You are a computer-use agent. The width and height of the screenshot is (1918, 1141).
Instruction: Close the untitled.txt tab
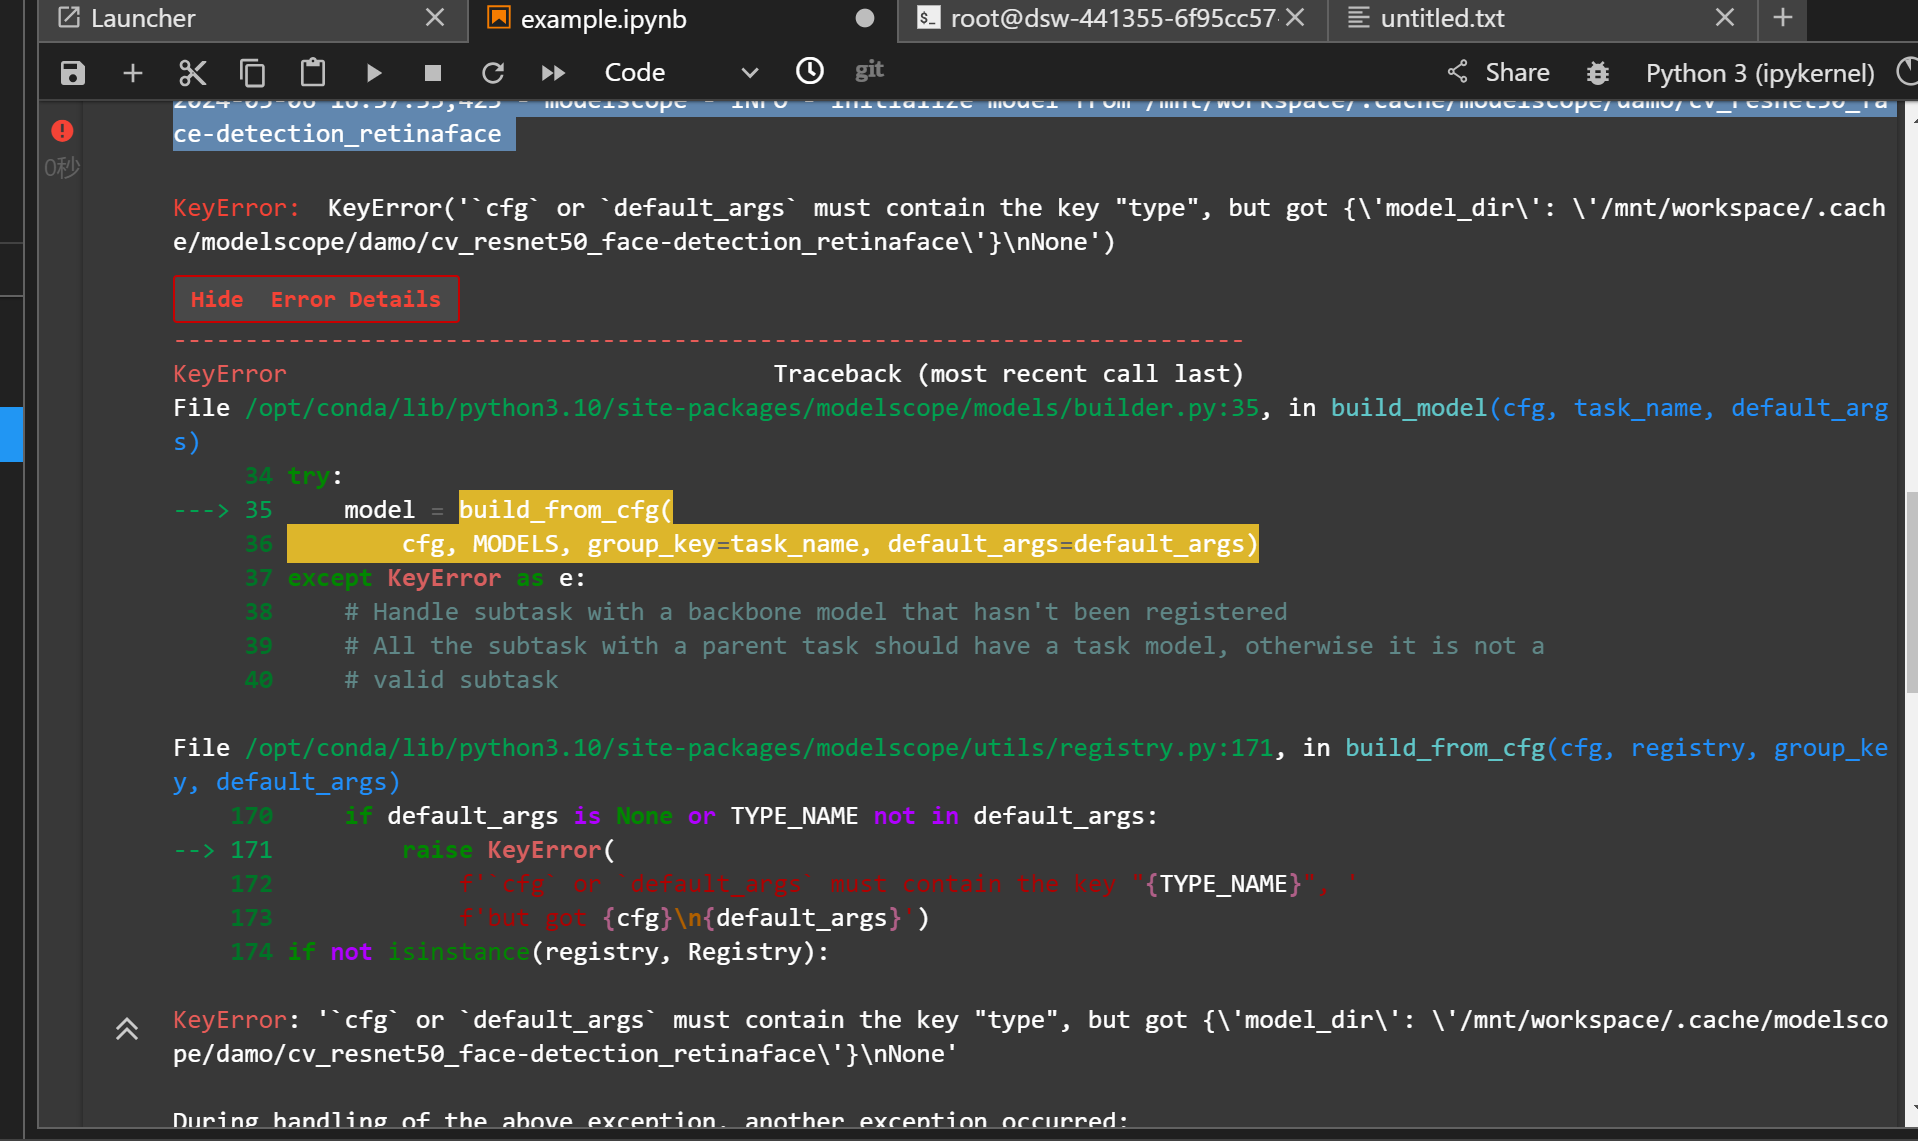pyautogui.click(x=1725, y=18)
